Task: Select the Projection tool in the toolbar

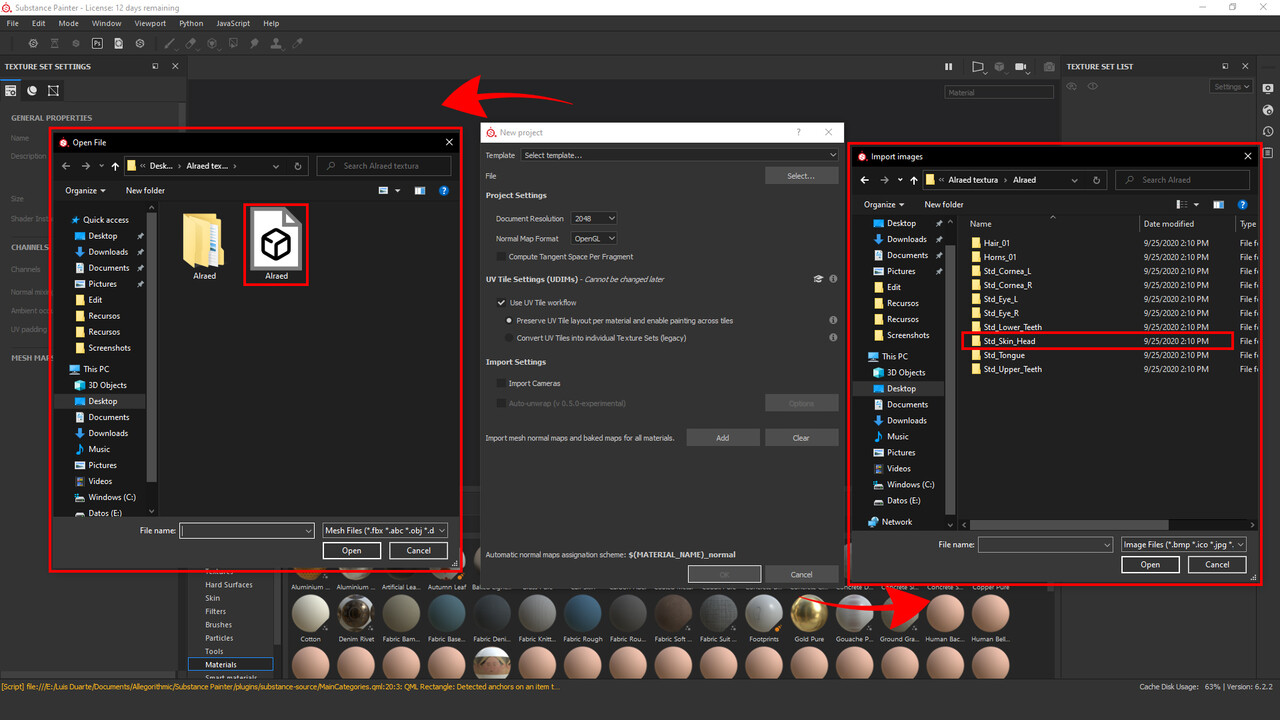Action: [x=212, y=44]
